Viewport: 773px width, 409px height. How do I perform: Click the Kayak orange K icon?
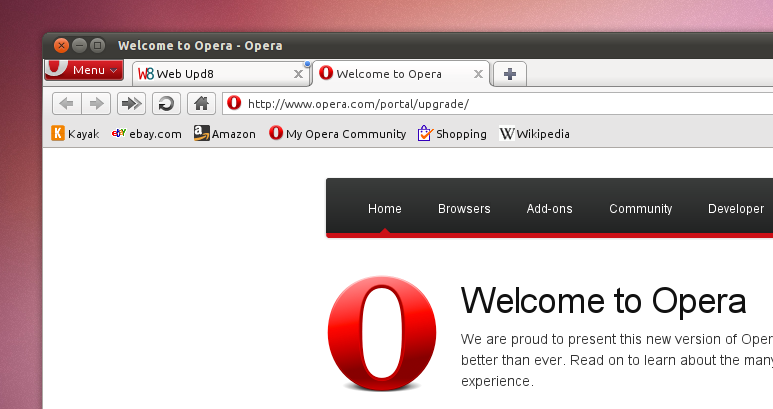58,133
